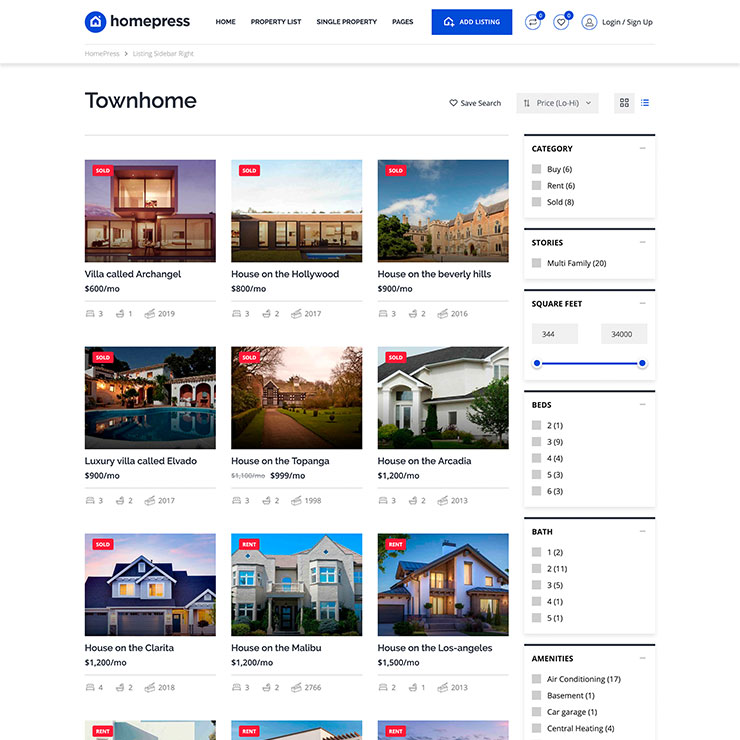Click the user account icon
The width and height of the screenshot is (740, 740).
[x=589, y=22]
